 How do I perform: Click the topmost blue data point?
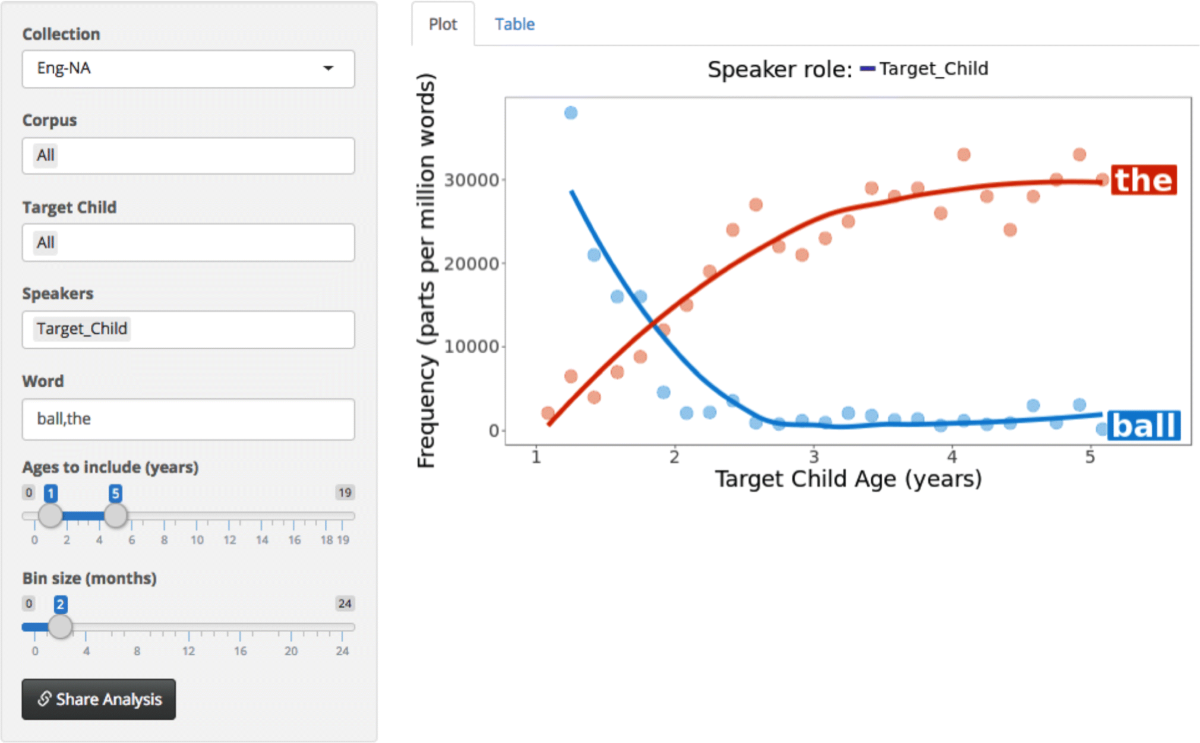pos(570,113)
